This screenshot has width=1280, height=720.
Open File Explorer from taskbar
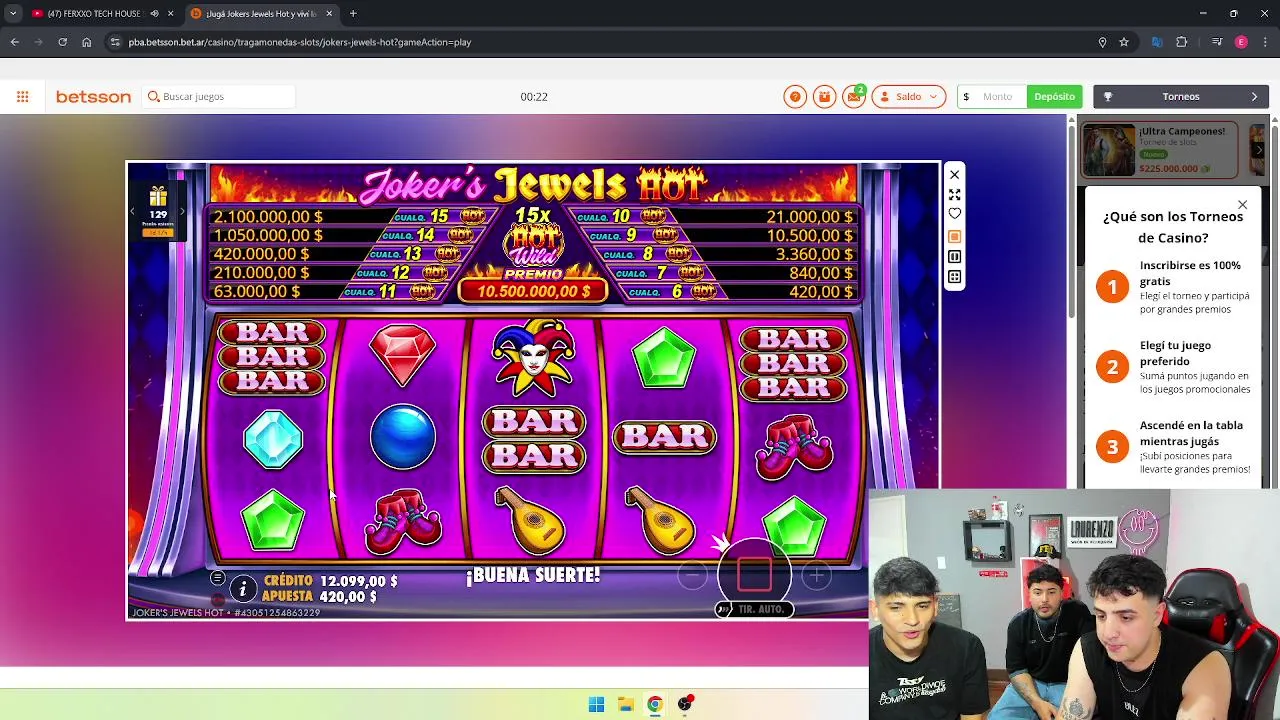click(625, 704)
